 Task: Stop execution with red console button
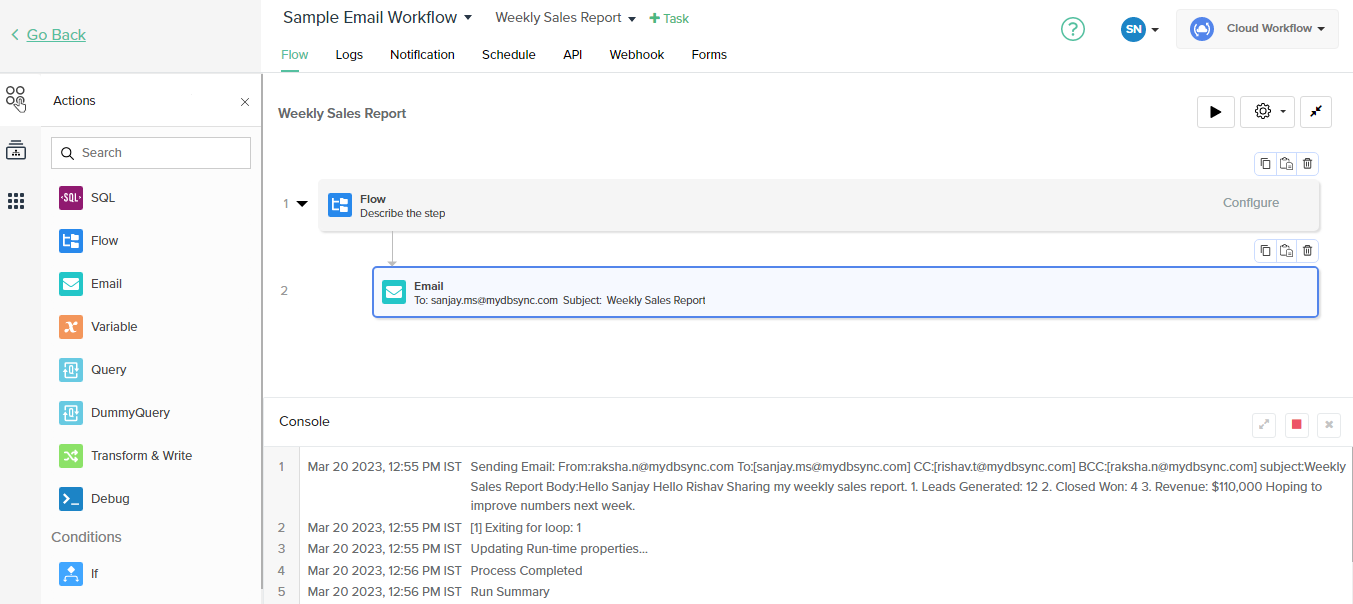pos(1297,424)
